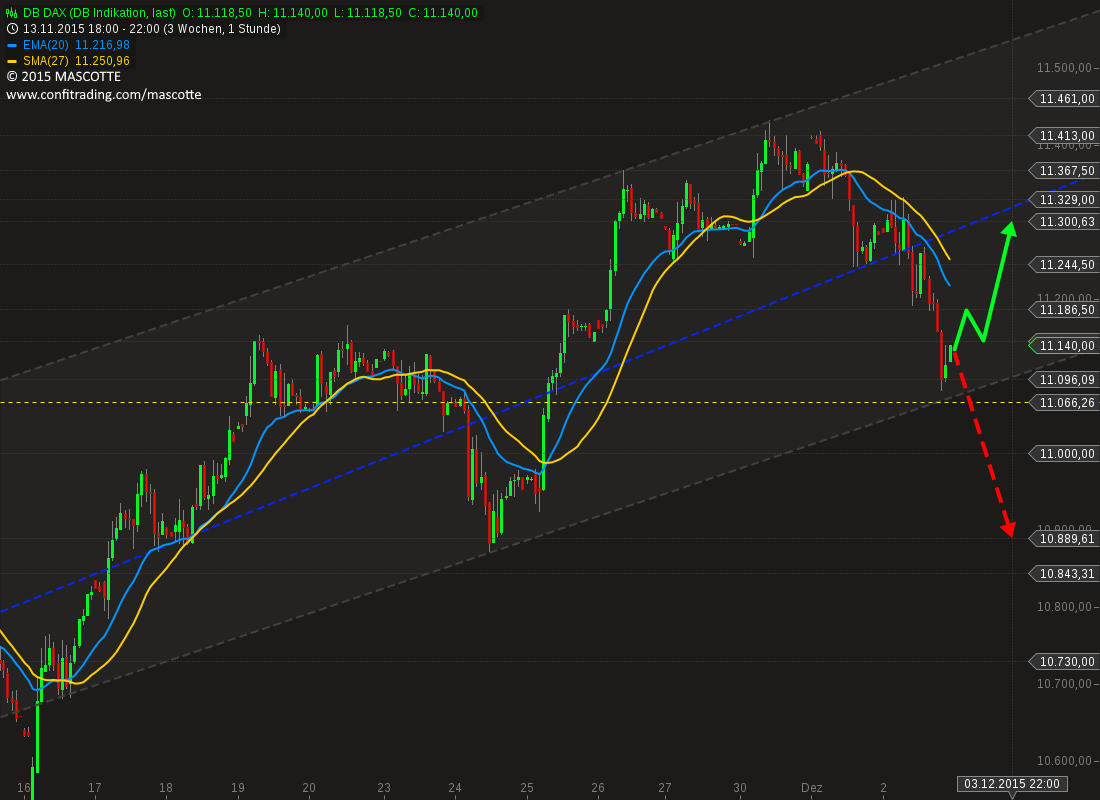Click the date label 26 on the time axis
Viewport: 1100px width, 800px height.
click(x=598, y=788)
